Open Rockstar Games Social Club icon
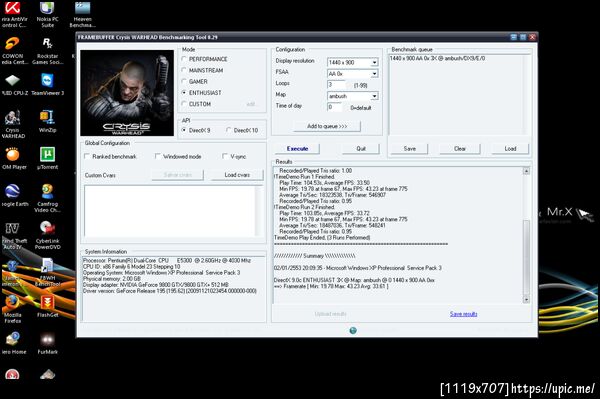Viewport: 600px width, 399px height. point(47,51)
